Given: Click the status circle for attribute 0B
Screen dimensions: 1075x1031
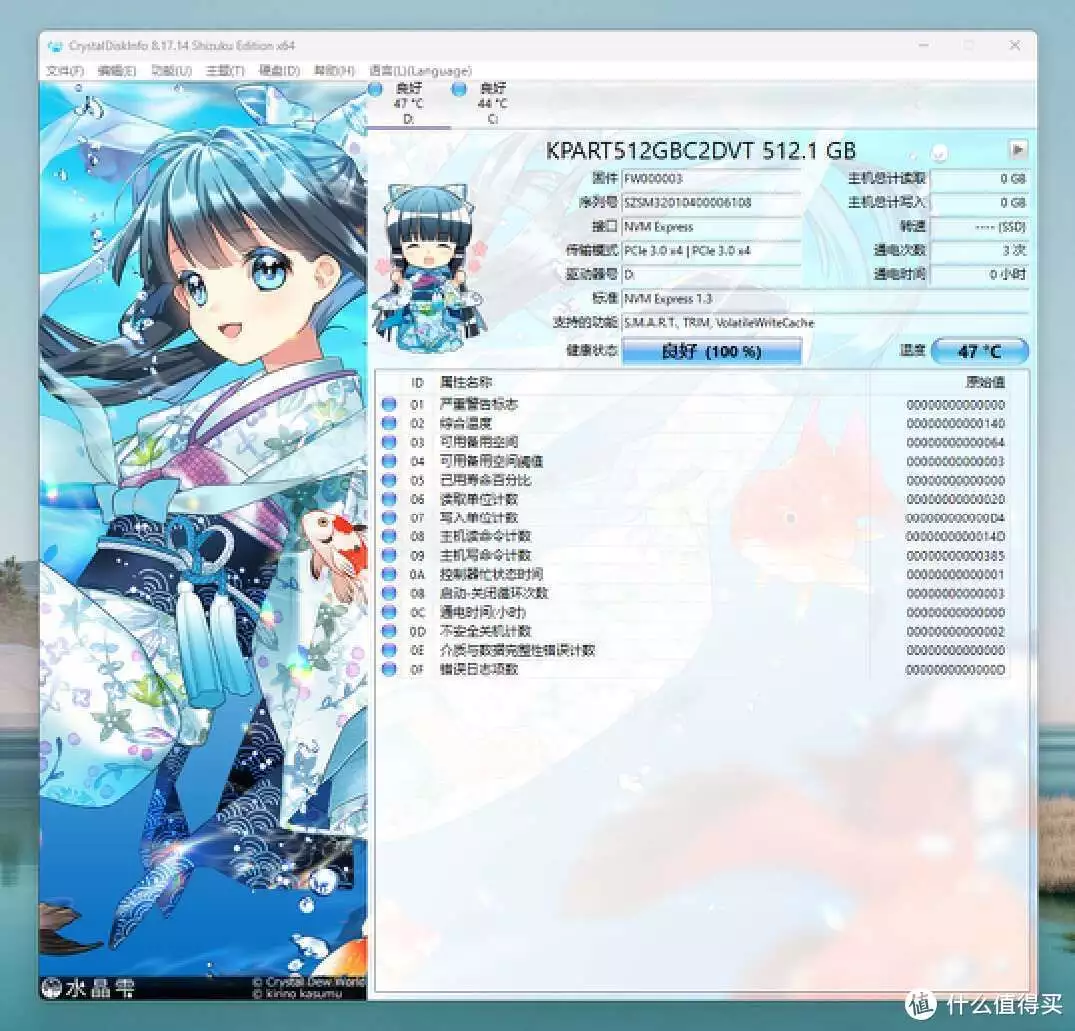Looking at the screenshot, I should 389,593.
